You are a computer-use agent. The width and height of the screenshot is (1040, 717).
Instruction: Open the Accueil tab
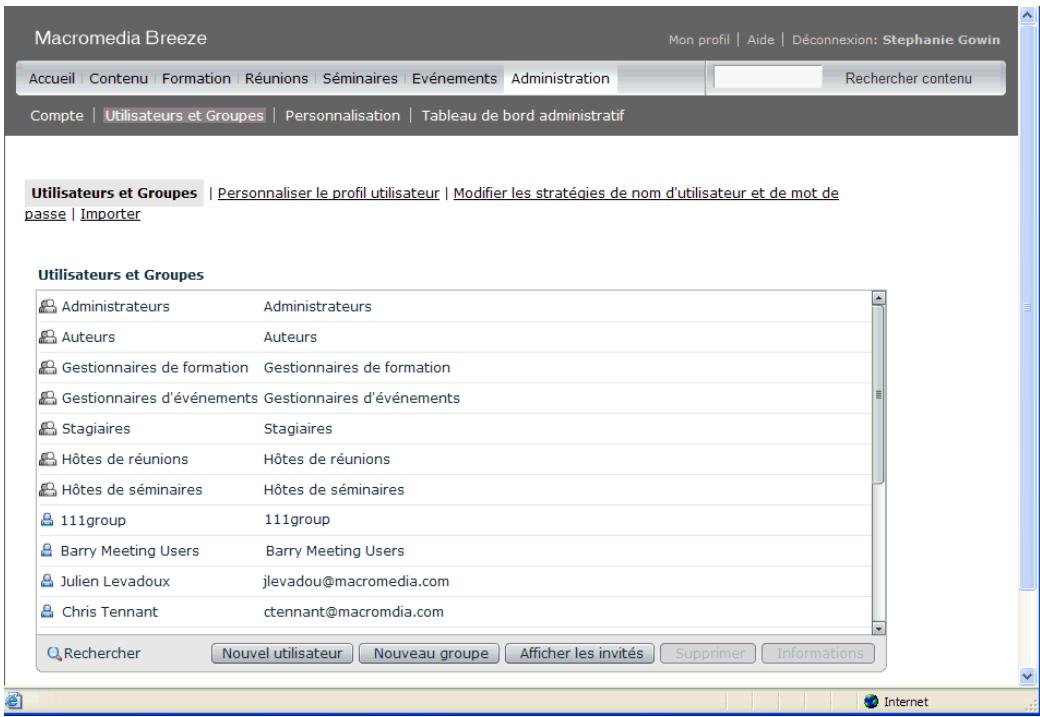click(x=52, y=78)
